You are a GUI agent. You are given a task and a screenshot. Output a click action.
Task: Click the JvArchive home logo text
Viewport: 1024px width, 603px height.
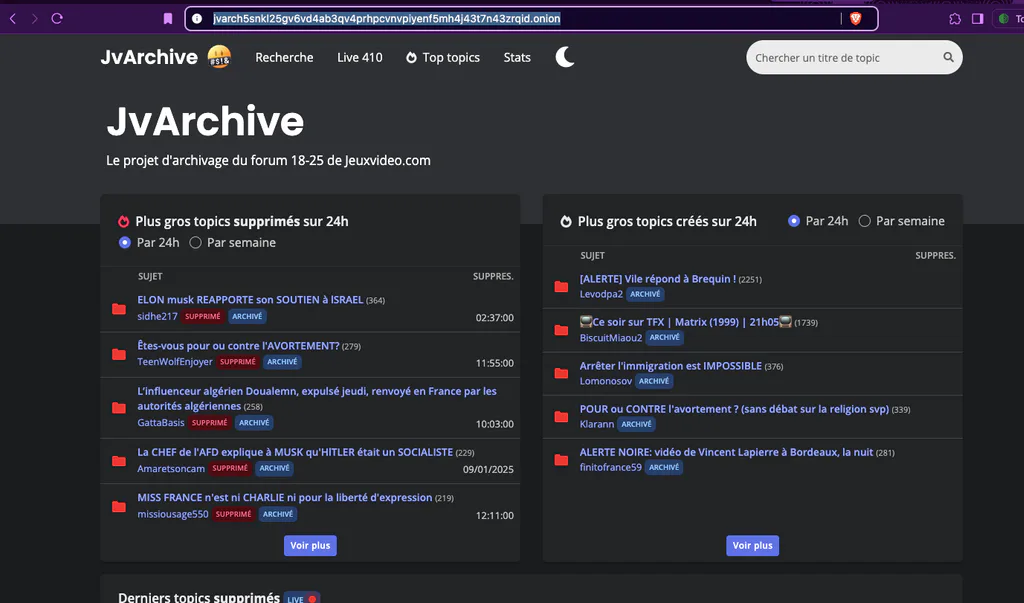(x=149, y=57)
